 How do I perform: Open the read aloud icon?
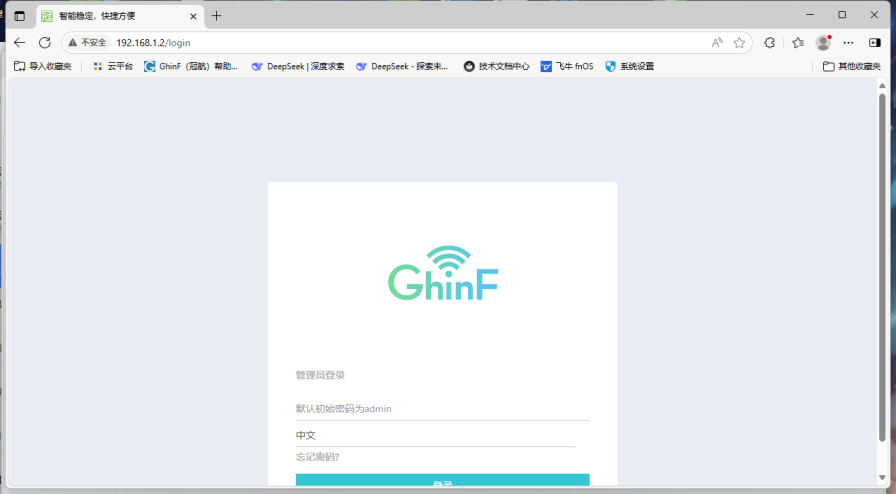coord(717,42)
